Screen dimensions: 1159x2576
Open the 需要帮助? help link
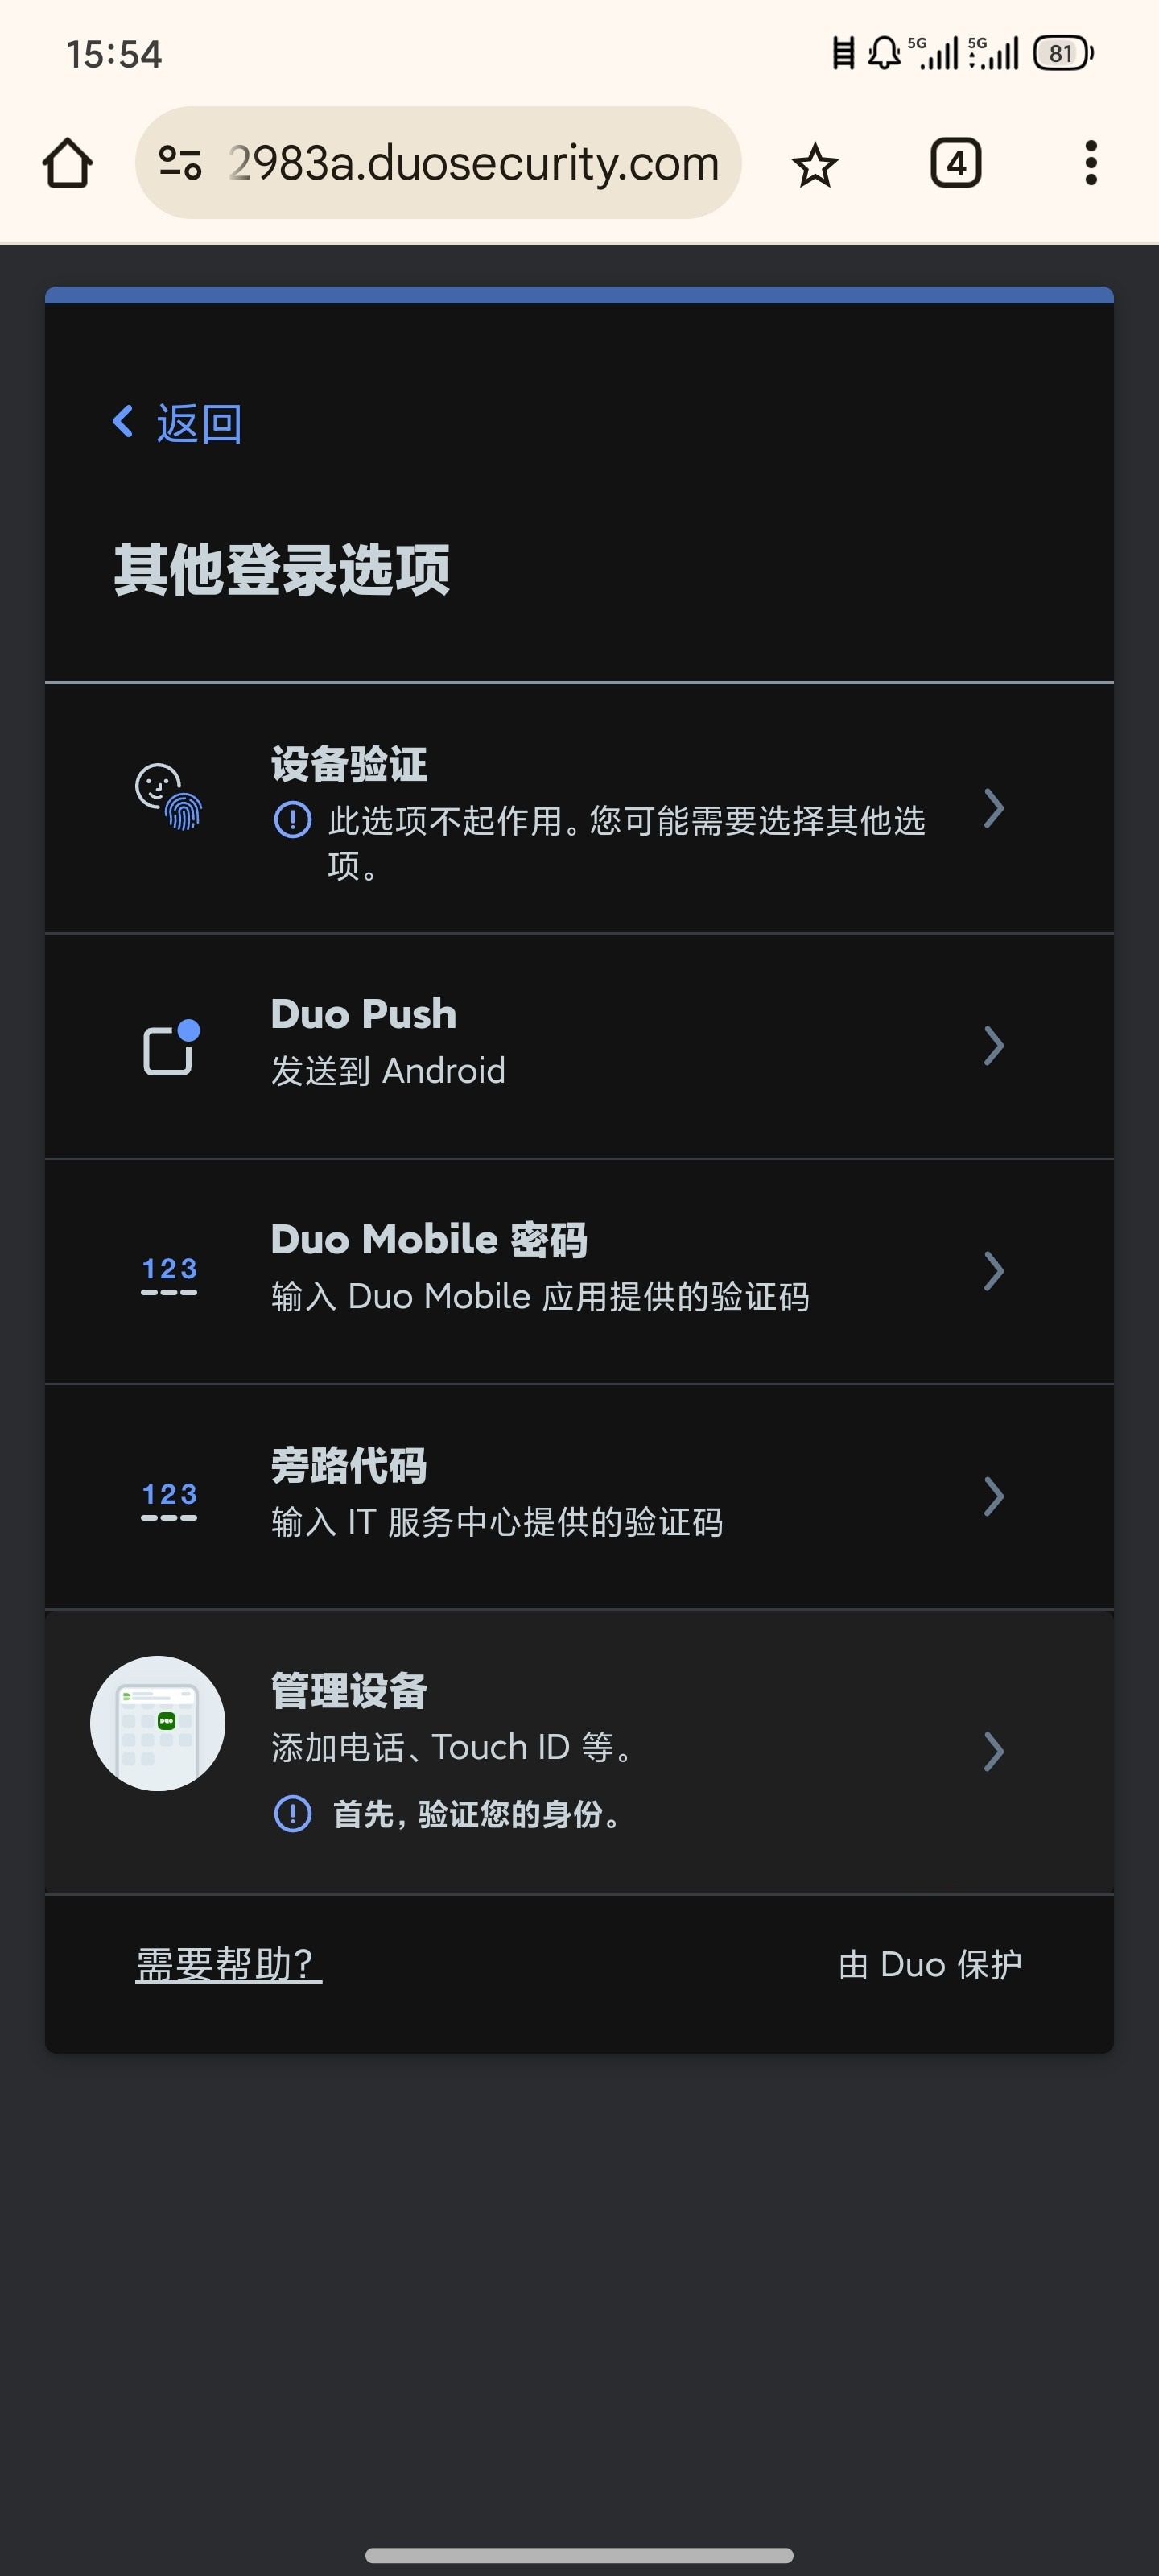[228, 1965]
